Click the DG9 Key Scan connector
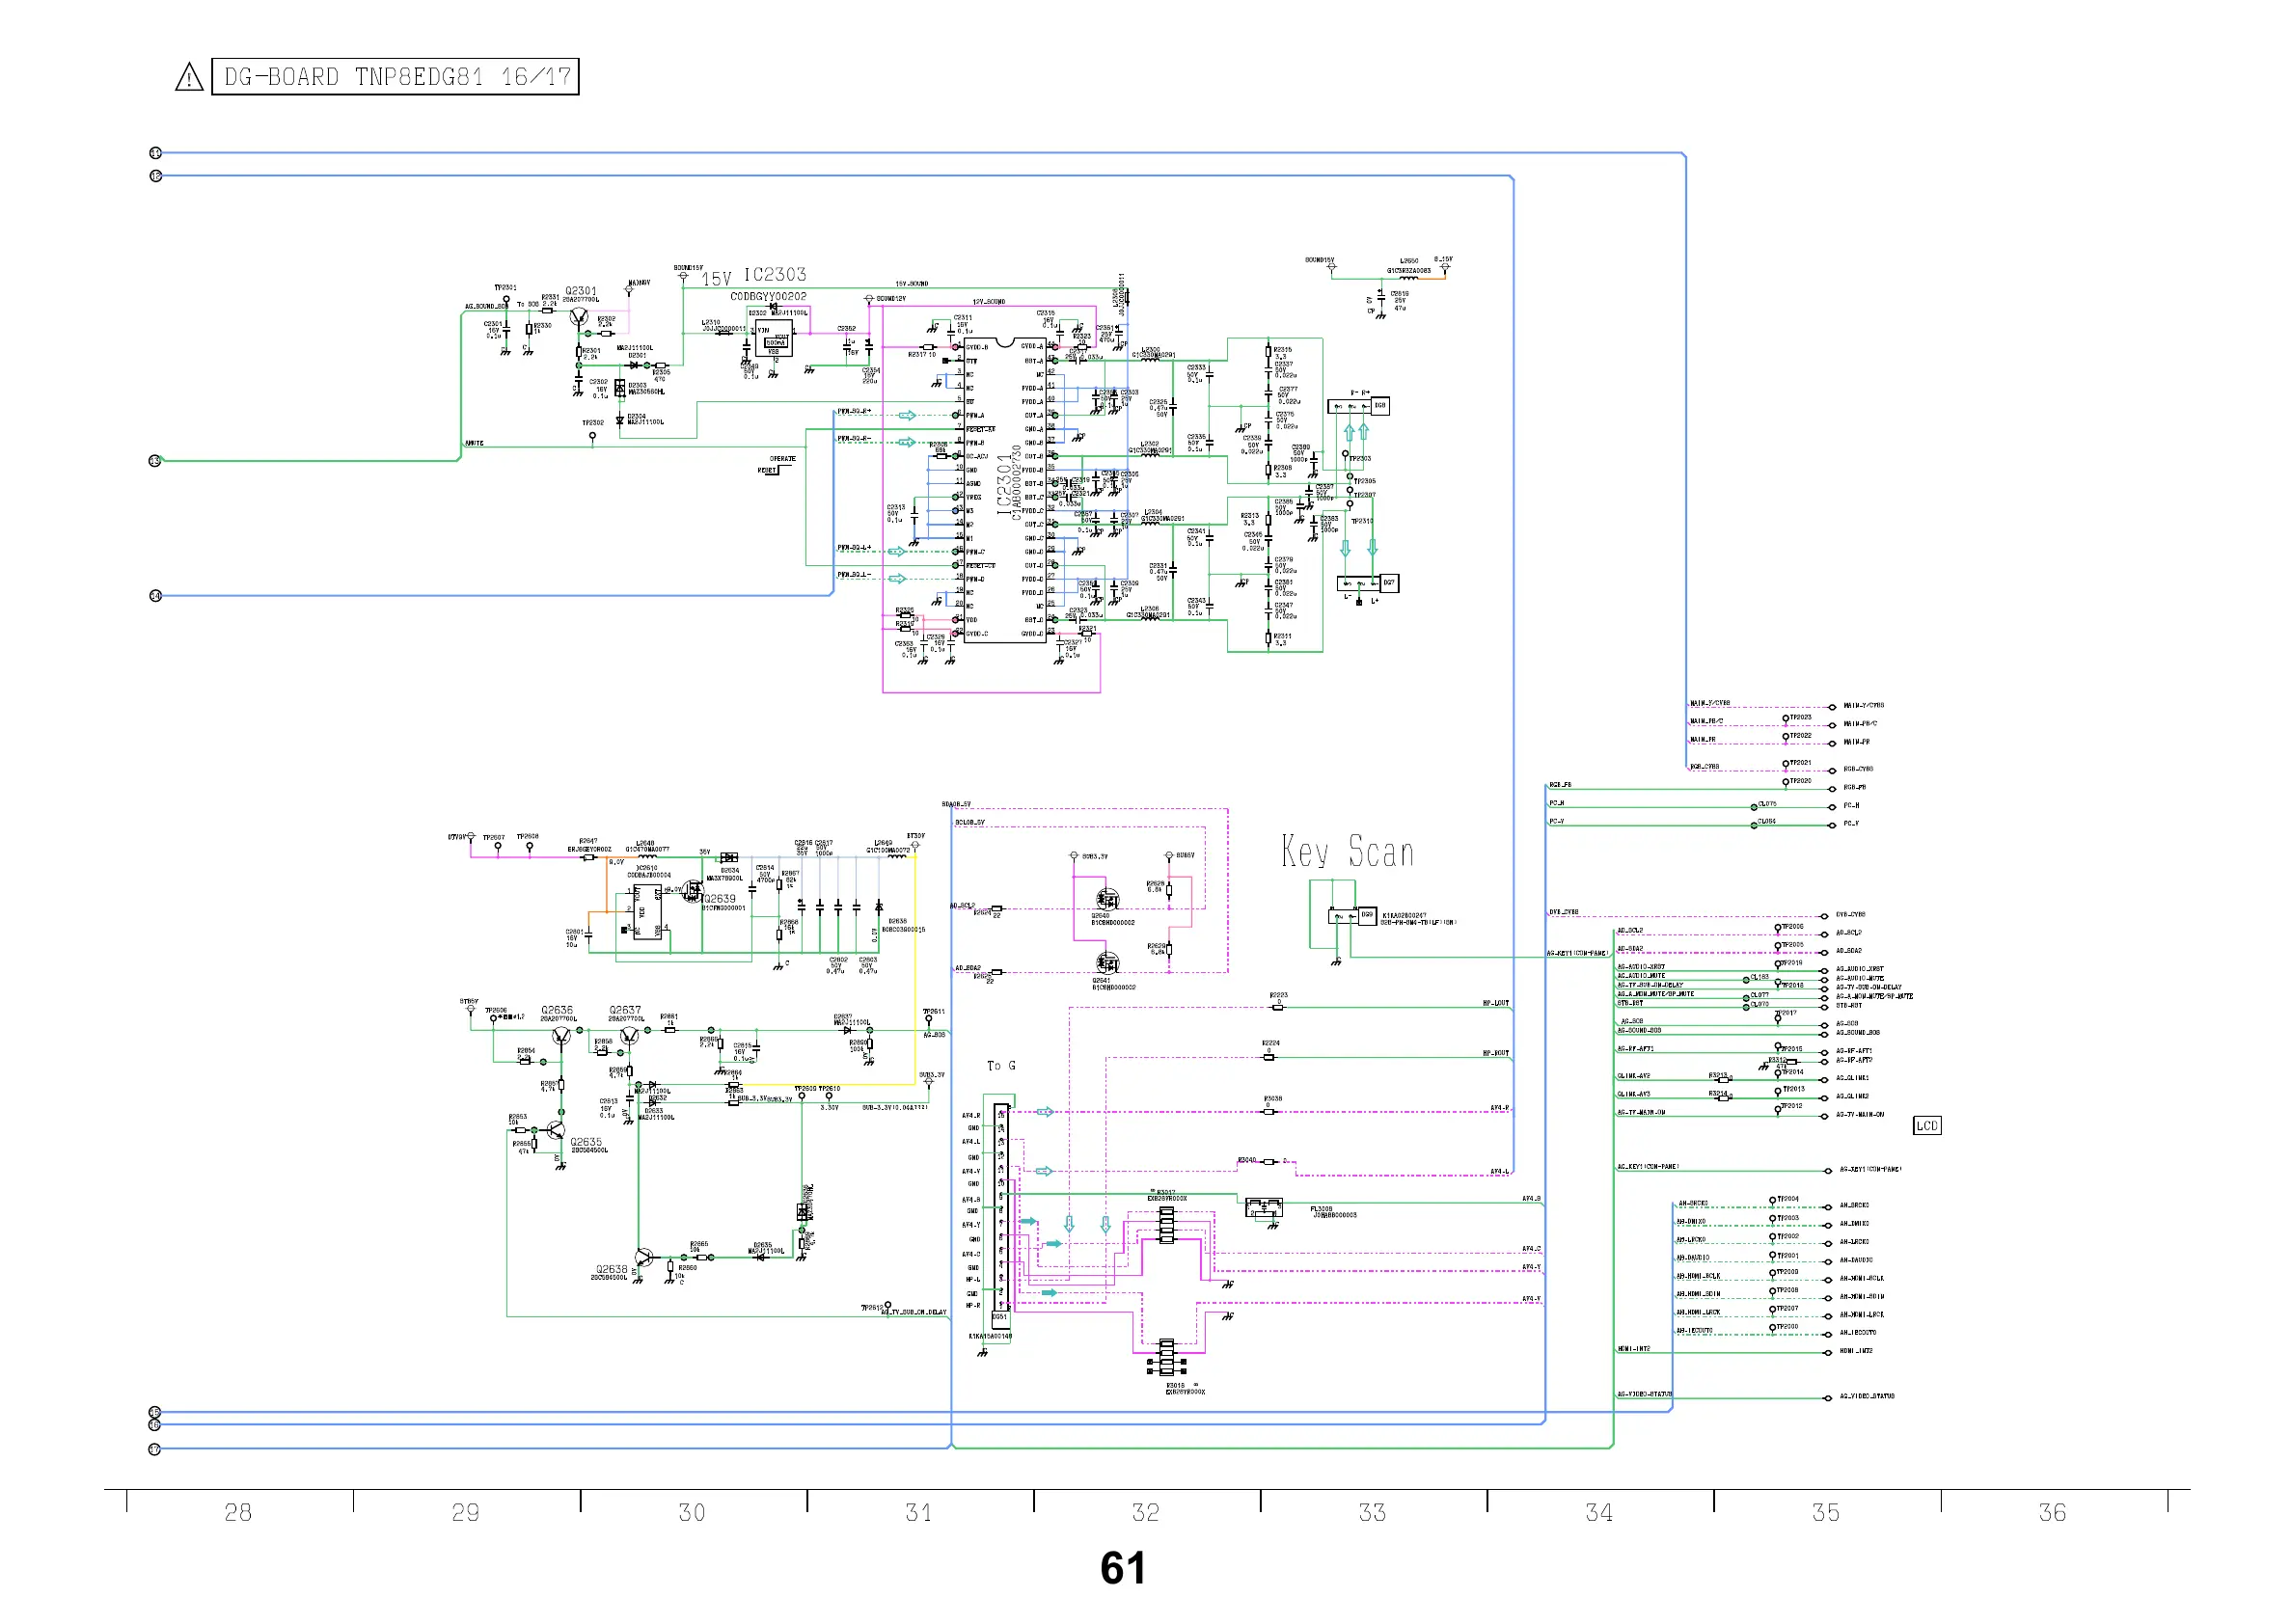Image resolution: width=2291 pixels, height=1624 pixels. (x=1351, y=915)
